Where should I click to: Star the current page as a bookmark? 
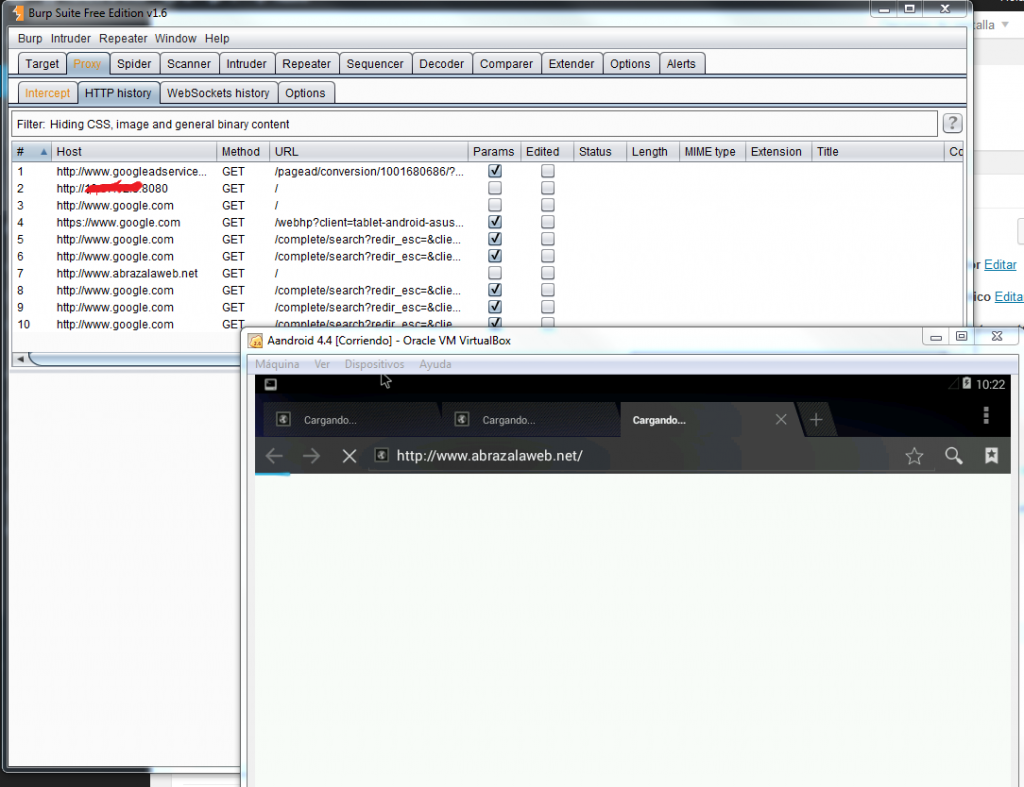point(914,455)
